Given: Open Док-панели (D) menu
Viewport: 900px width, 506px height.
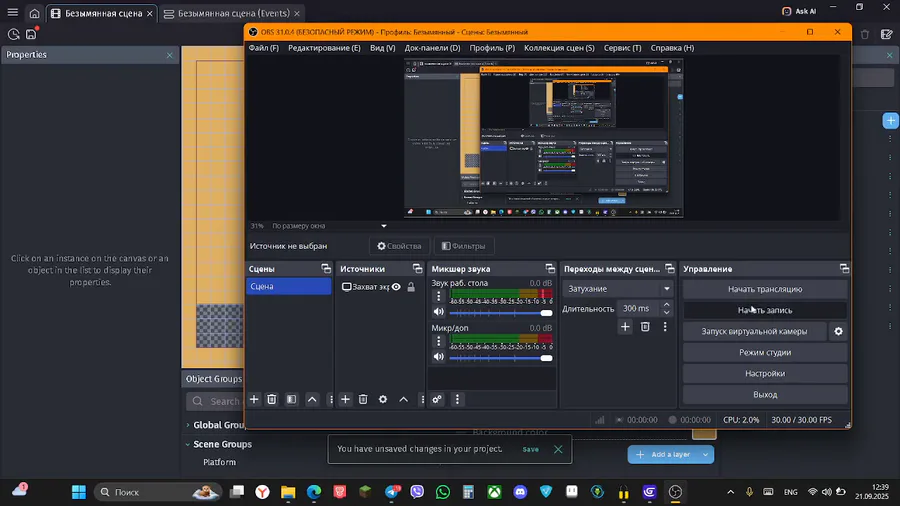Looking at the screenshot, I should (x=432, y=48).
